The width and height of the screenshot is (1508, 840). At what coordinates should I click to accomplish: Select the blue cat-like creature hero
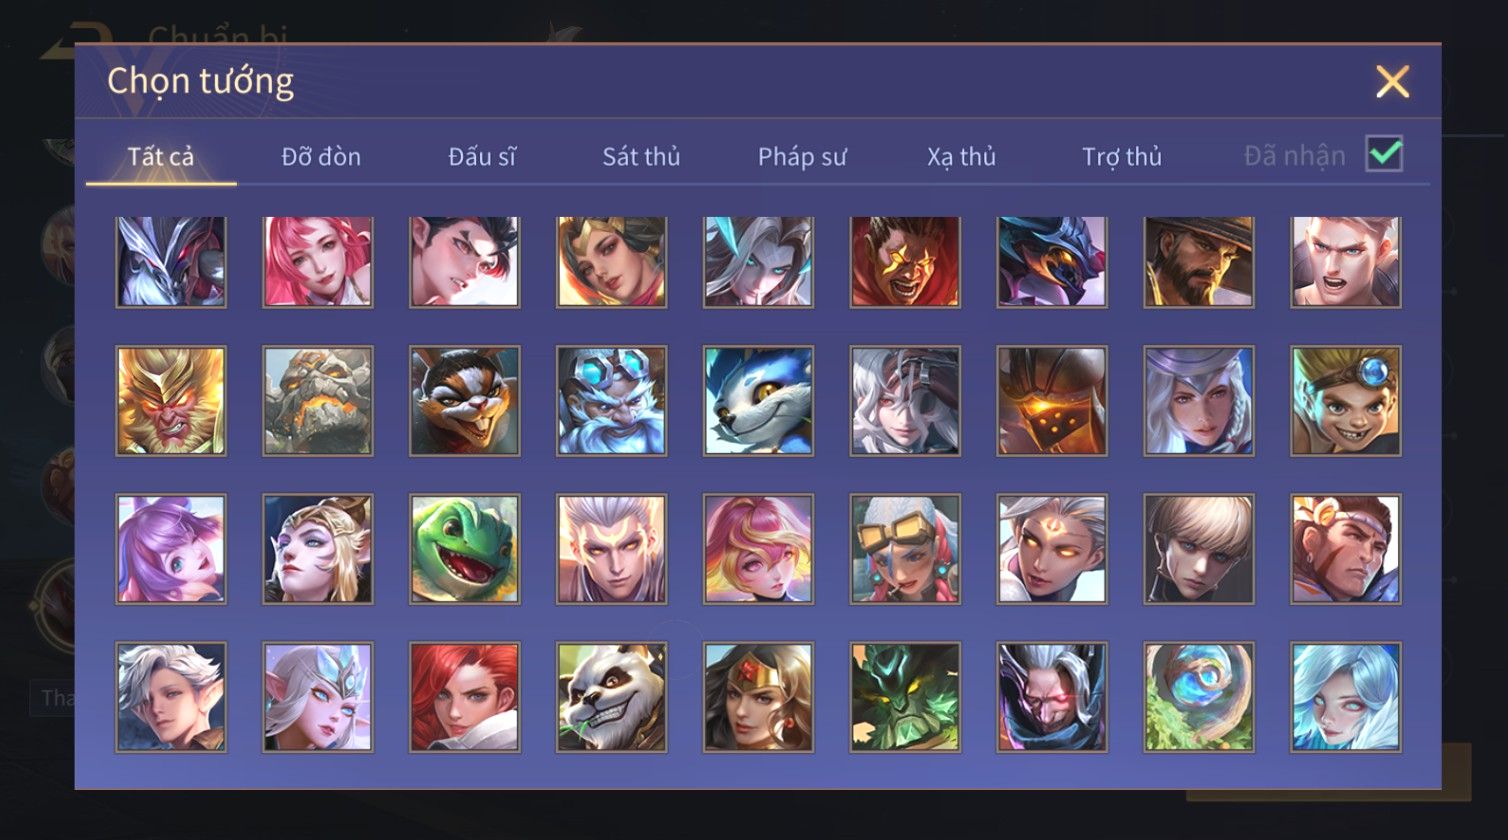click(758, 401)
